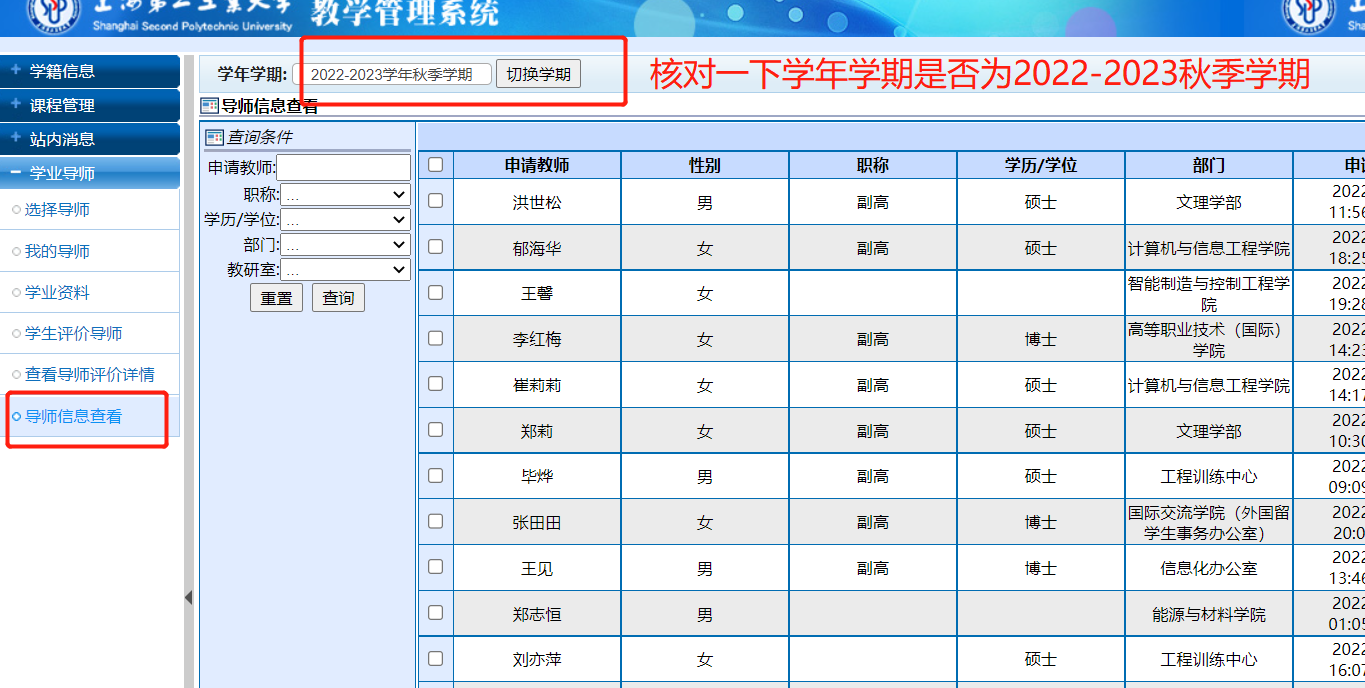Check the box for 王馨
This screenshot has height=688, width=1365.
coord(435,293)
